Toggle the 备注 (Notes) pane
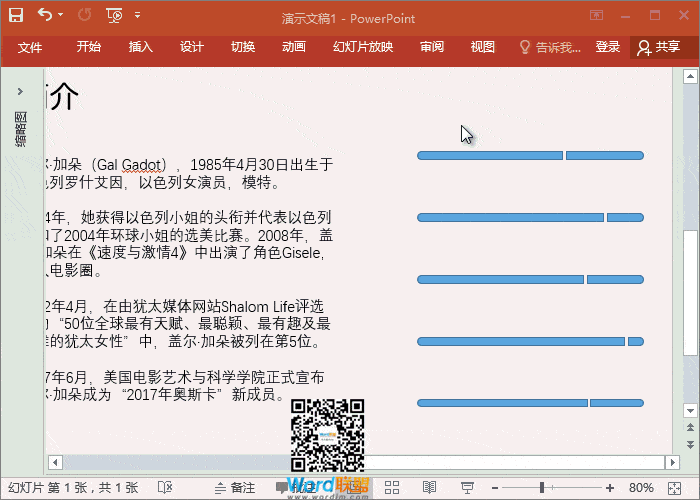This screenshot has width=700, height=500. pos(235,487)
